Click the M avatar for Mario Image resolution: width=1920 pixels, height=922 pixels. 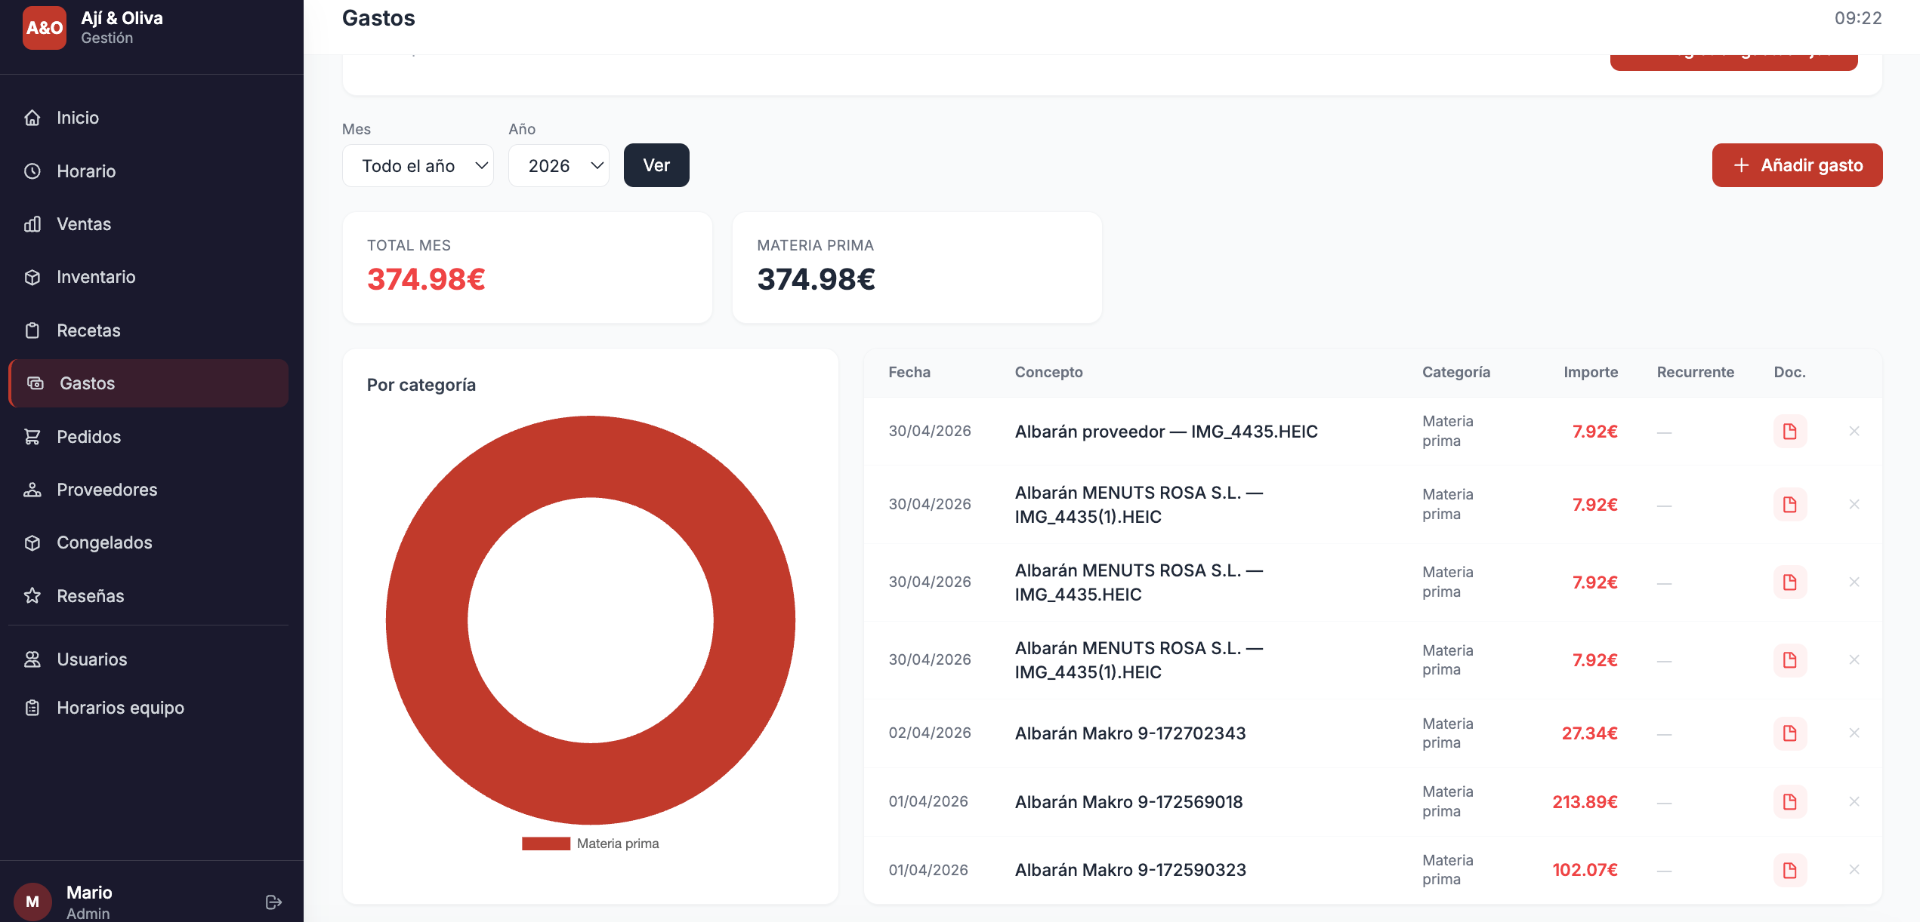32,902
